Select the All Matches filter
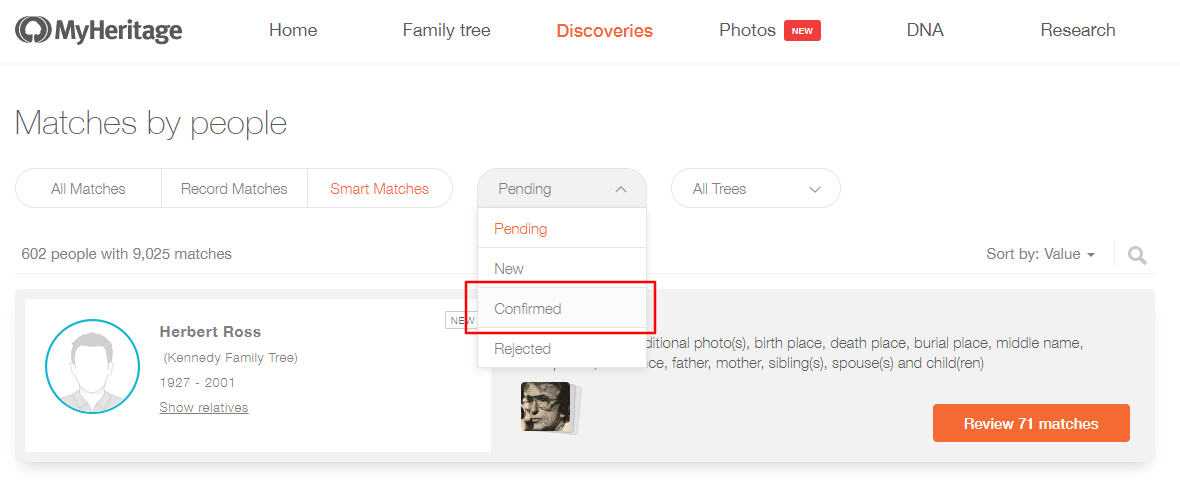Image resolution: width=1180 pixels, height=486 pixels. [88, 188]
